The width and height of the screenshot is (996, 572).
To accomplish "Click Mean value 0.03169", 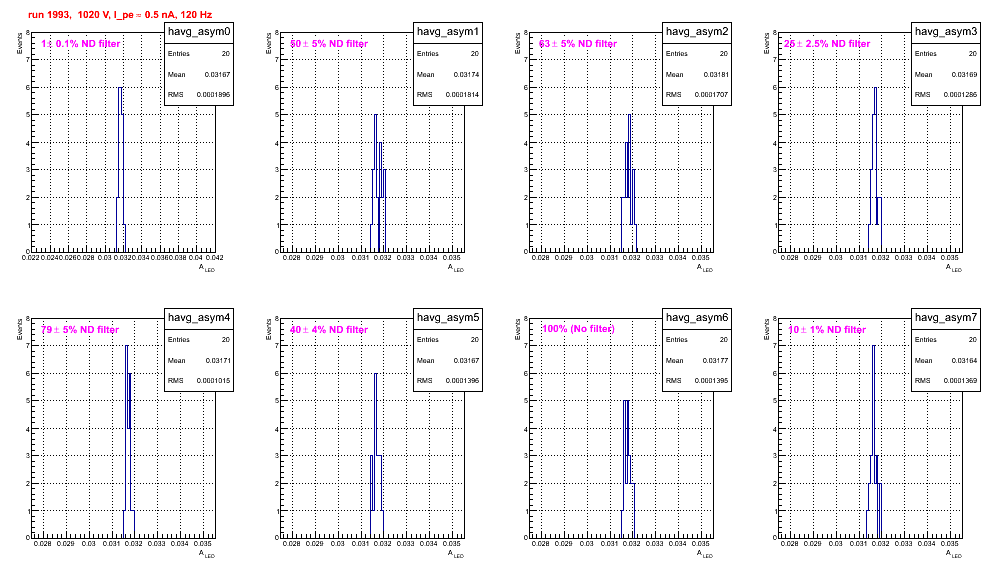I will point(964,74).
